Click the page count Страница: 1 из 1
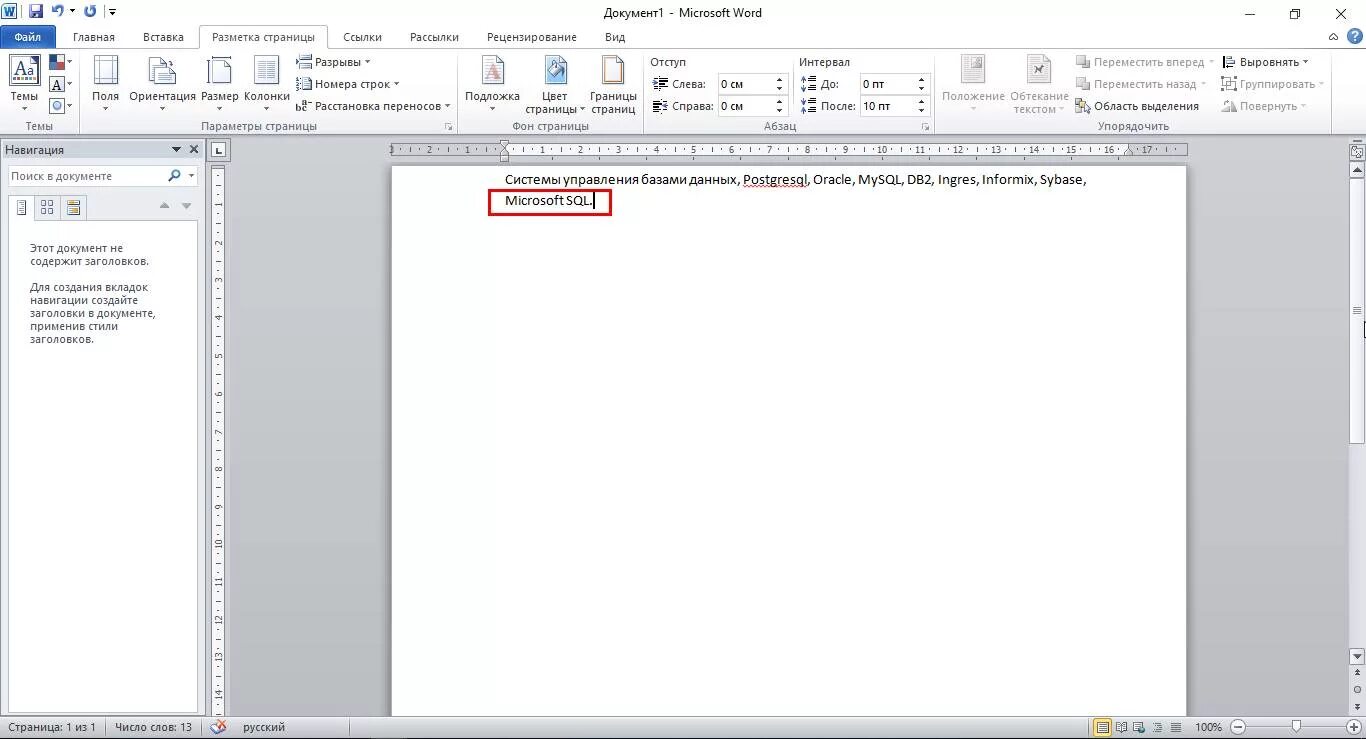The height and width of the screenshot is (739, 1366). point(50,727)
